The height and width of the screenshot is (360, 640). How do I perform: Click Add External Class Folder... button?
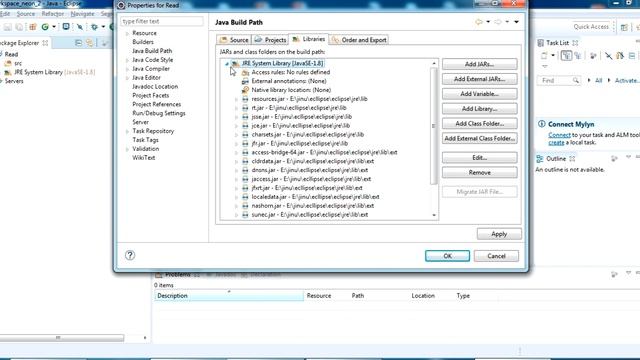480,138
